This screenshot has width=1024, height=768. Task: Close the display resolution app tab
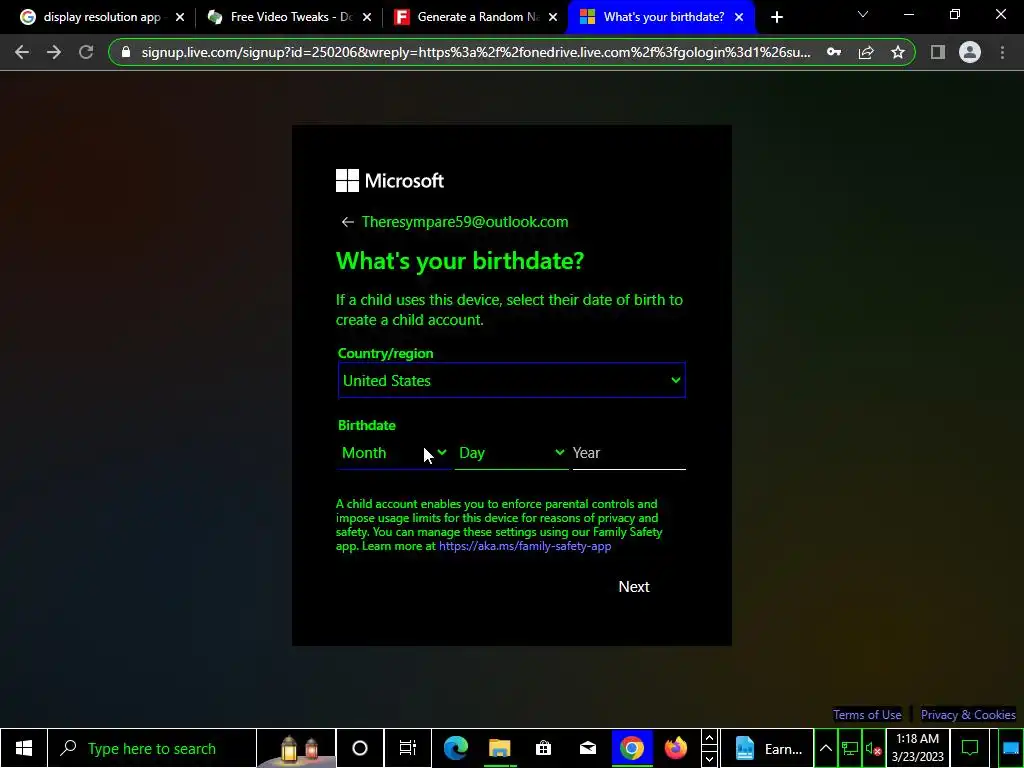[x=180, y=17]
